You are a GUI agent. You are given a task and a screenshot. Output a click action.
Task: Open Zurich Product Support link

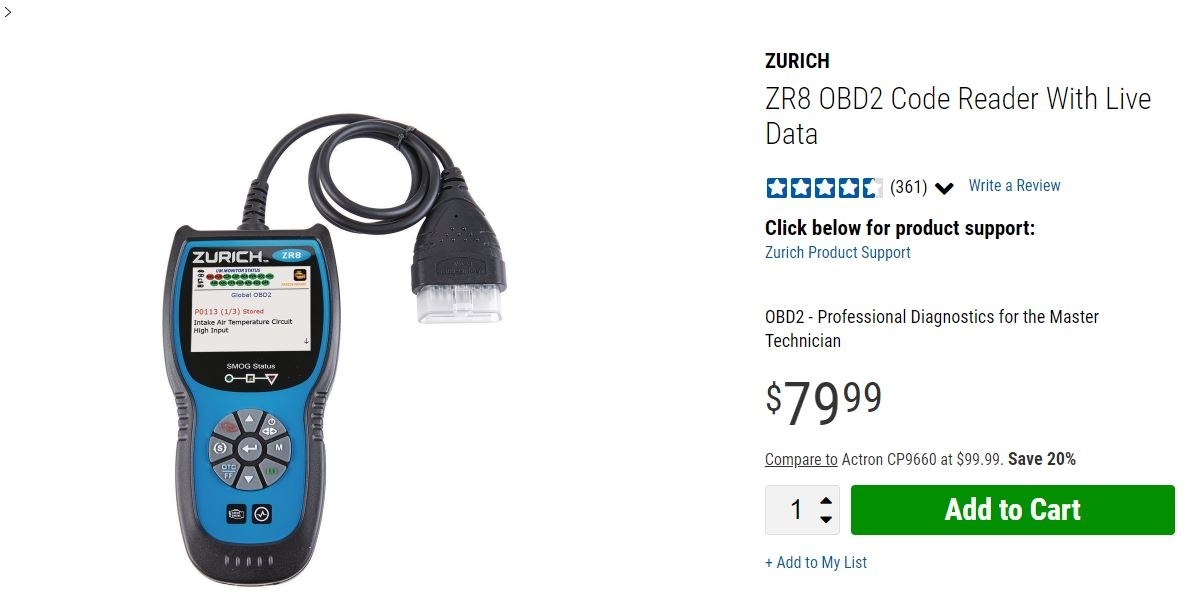click(838, 252)
